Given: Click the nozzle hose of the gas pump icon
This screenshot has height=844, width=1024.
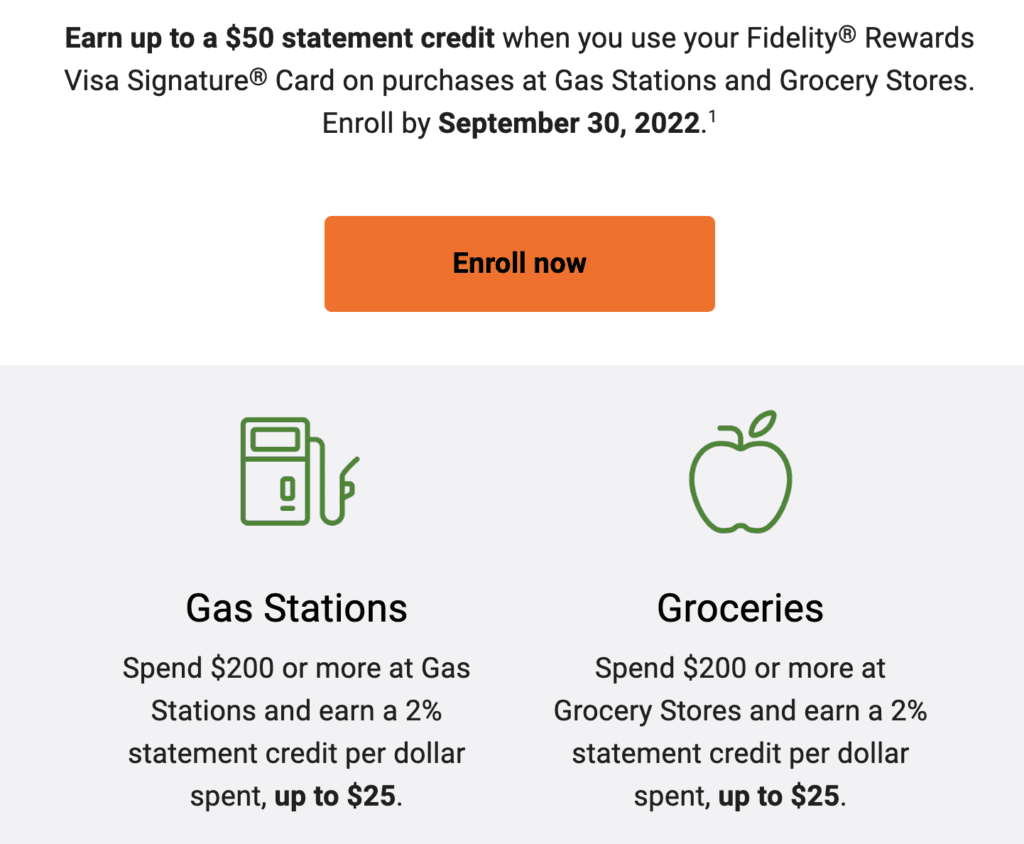Looking at the screenshot, I should point(335,482).
